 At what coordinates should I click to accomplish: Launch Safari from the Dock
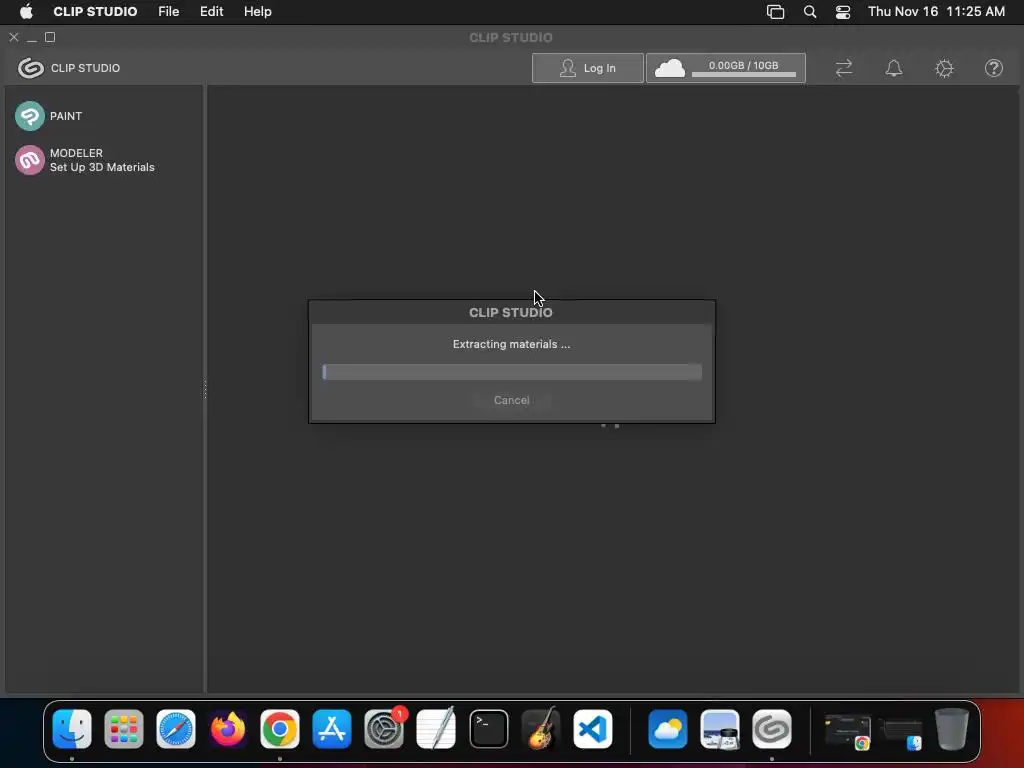[176, 729]
